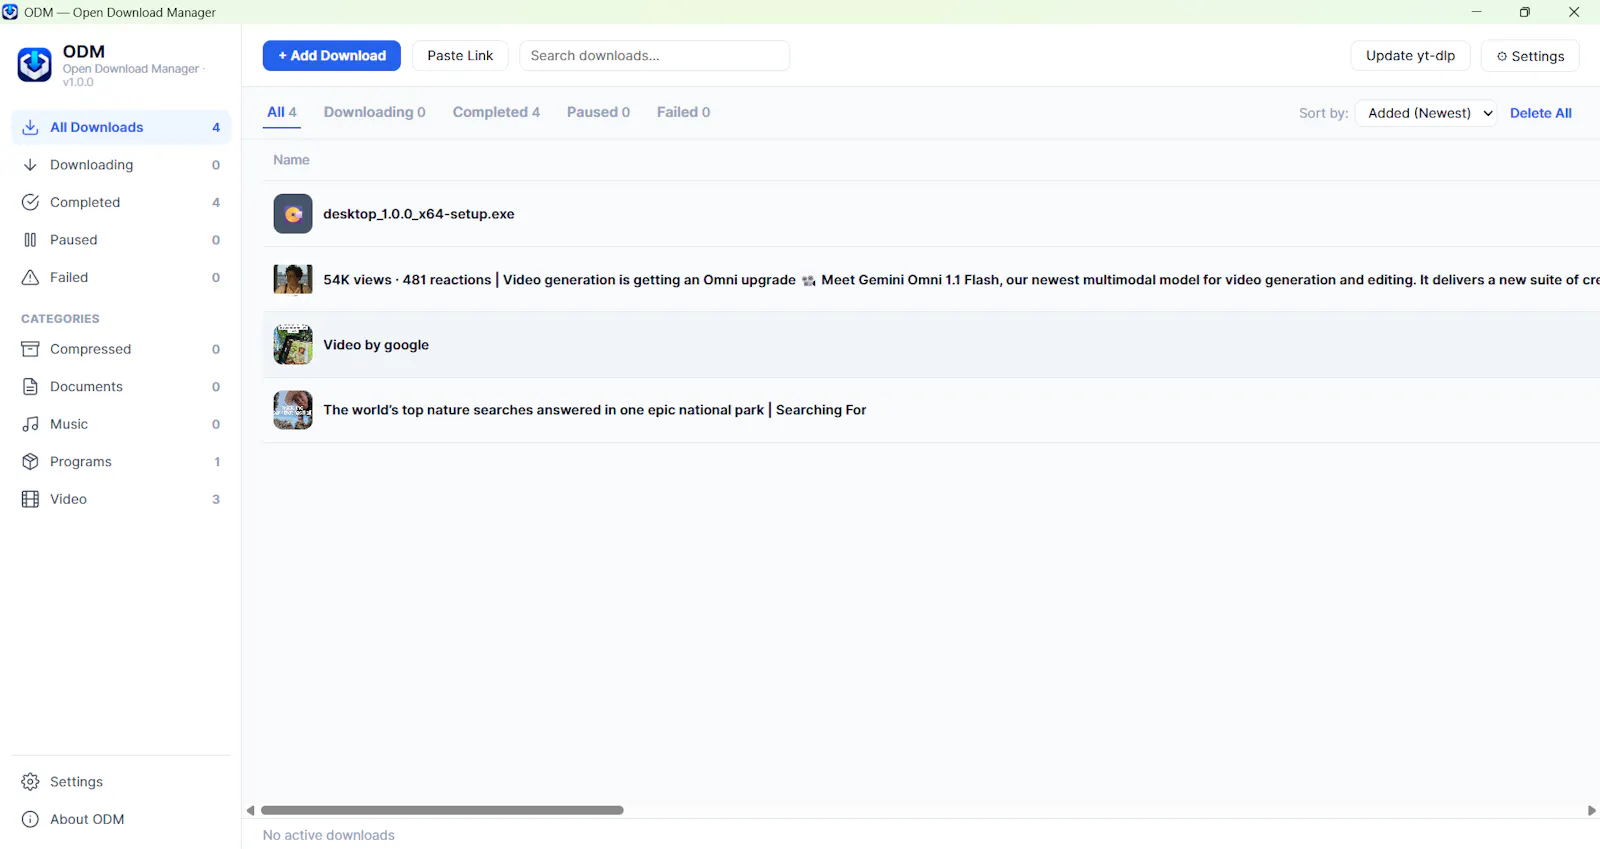
Task: Open the Video by google thumbnail
Action: [293, 345]
